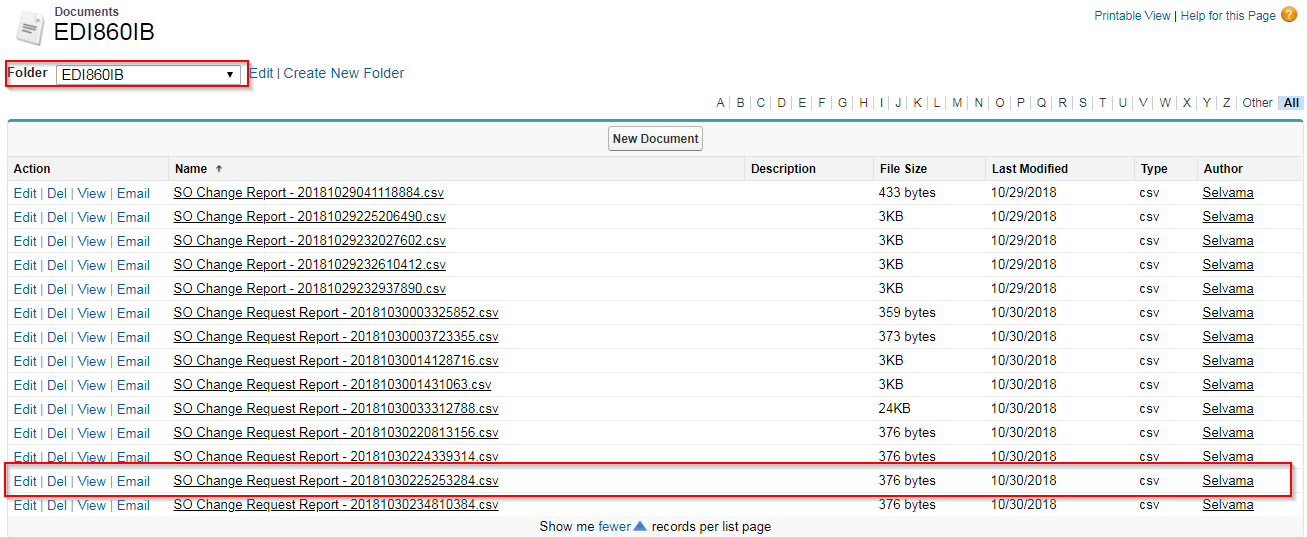View the 20181030225253284.csv document
The image size is (1307, 537).
click(x=92, y=481)
